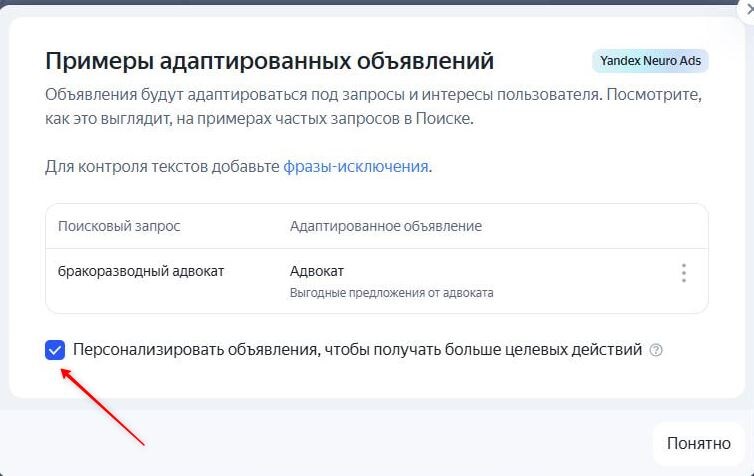
Task: Uncheck the Персонализировать объявления checkbox
Action: (x=55, y=350)
